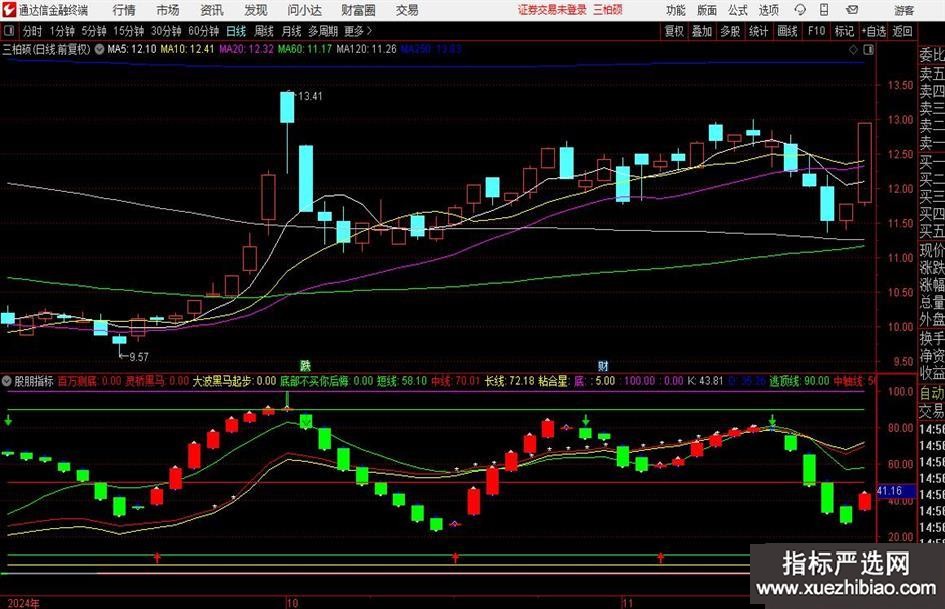Switch to 5分钟 chart period
Viewport: 945px width, 609px height.
tap(94, 31)
